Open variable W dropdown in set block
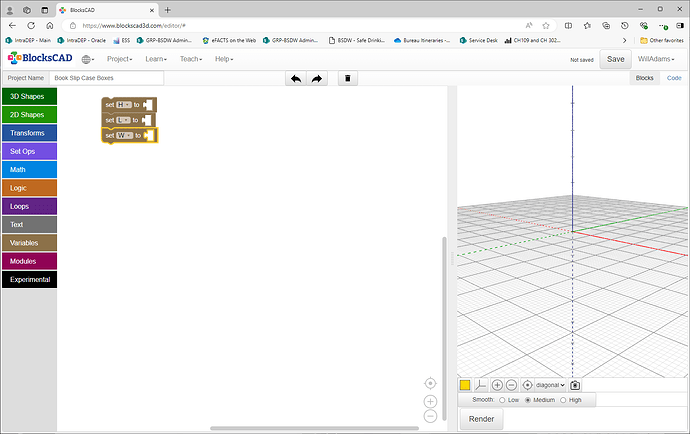The image size is (690, 434). point(125,136)
